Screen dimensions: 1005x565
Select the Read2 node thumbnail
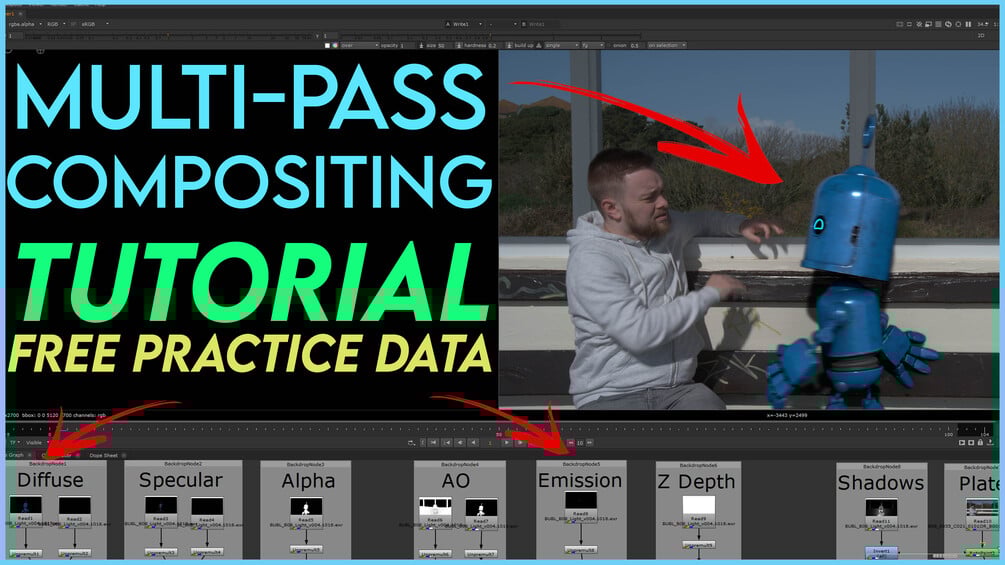click(75, 505)
